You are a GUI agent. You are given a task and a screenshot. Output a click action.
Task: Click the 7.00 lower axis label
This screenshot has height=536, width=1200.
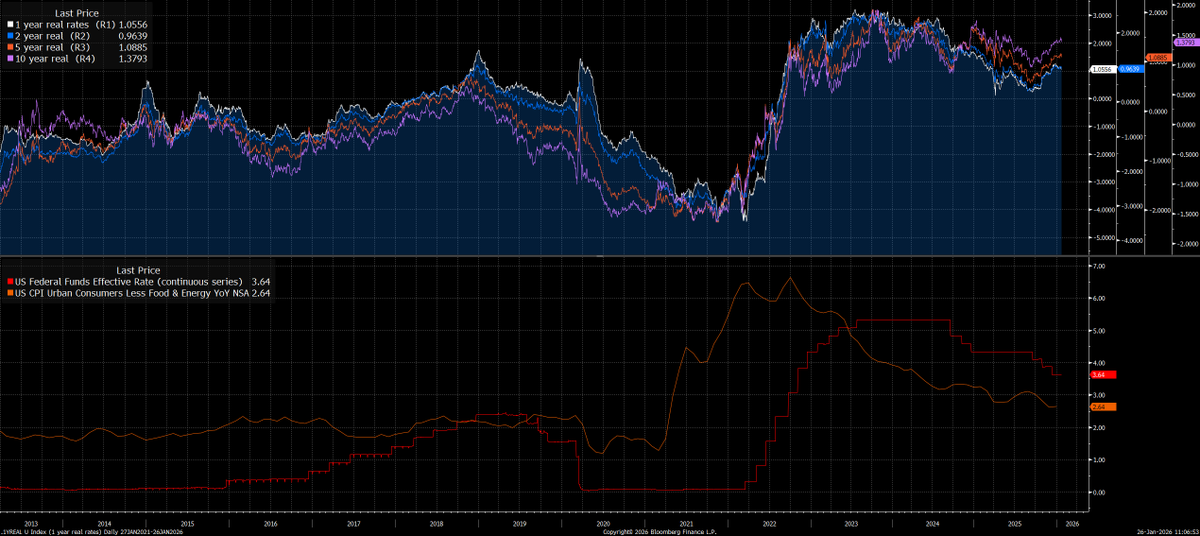(1100, 267)
